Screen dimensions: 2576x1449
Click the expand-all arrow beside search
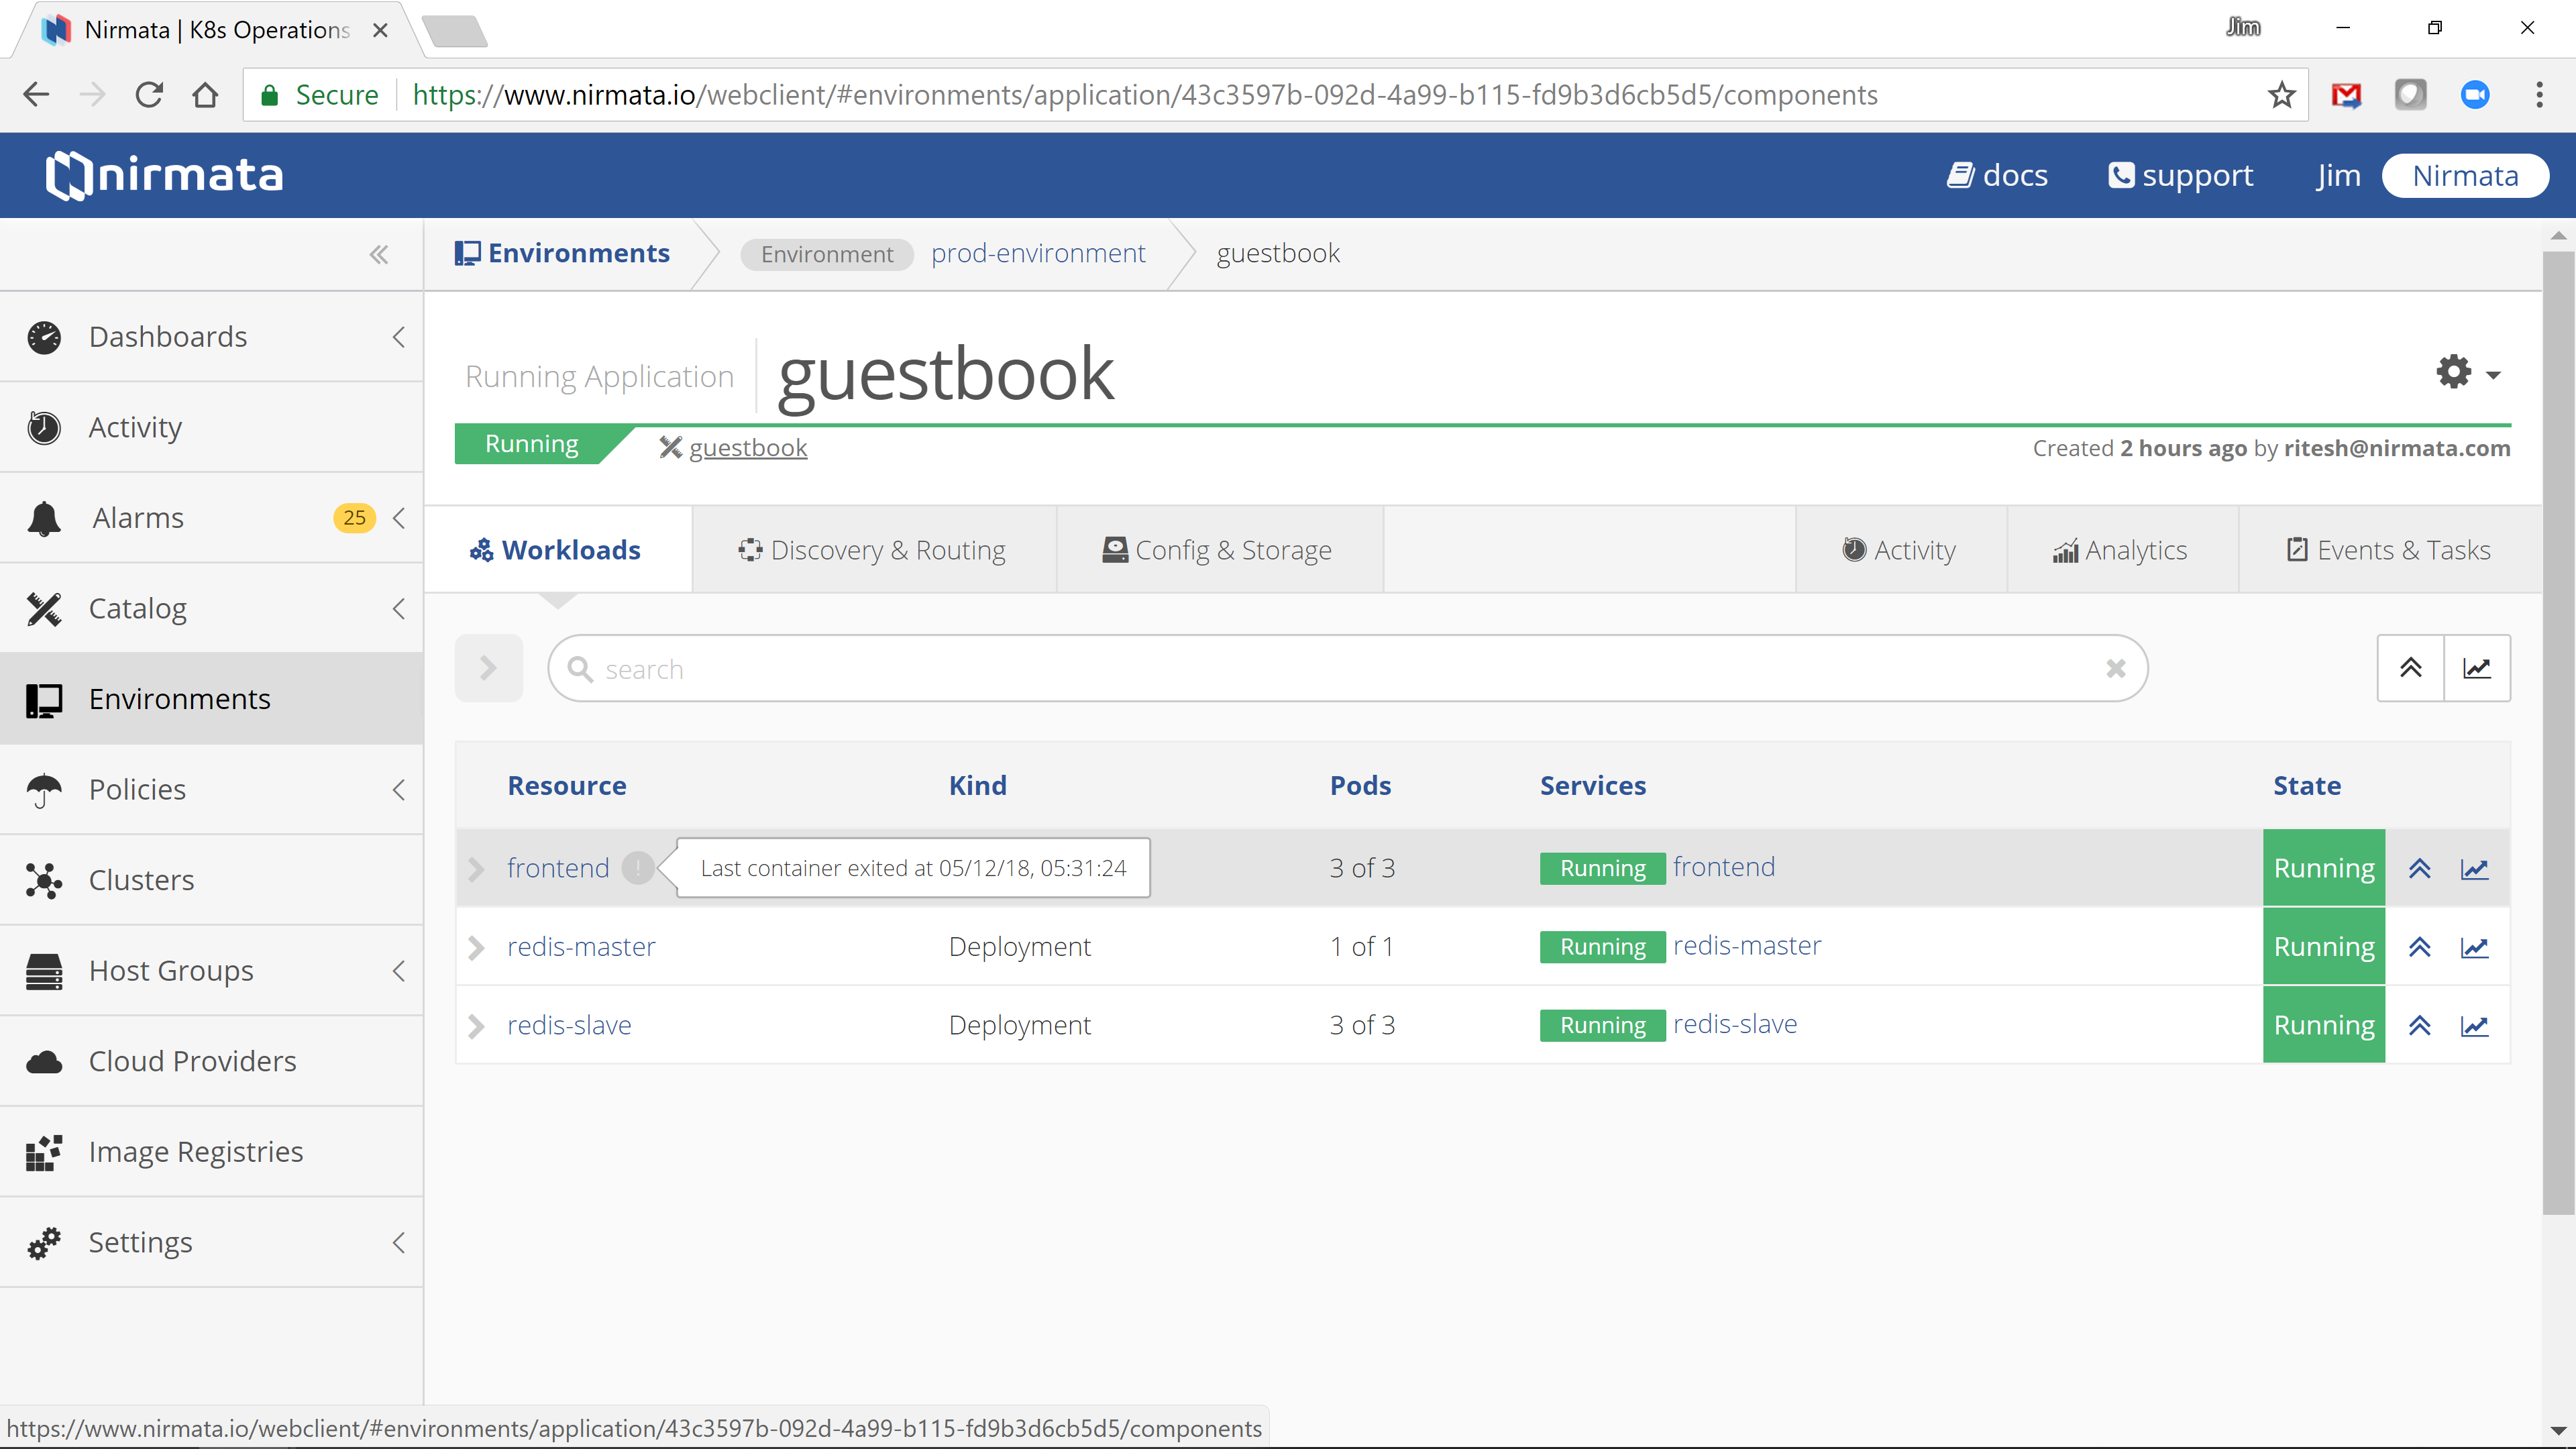click(488, 668)
